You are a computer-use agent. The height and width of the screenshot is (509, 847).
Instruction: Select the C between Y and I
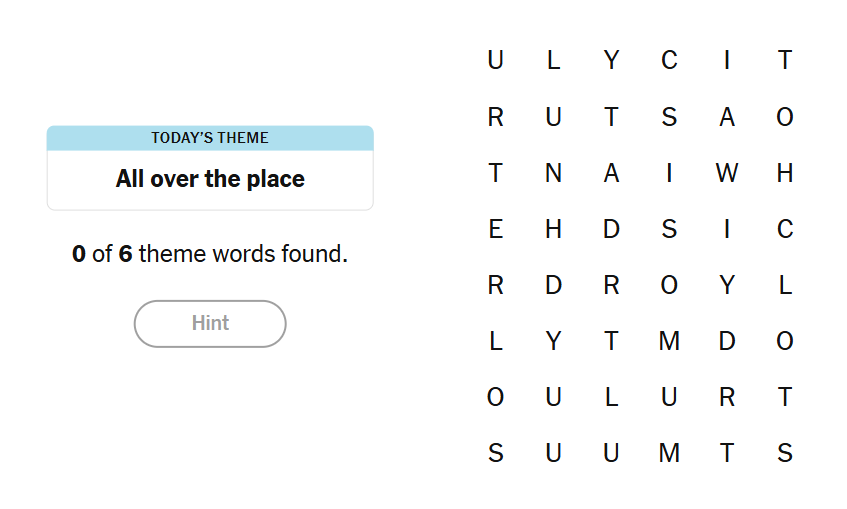669,61
